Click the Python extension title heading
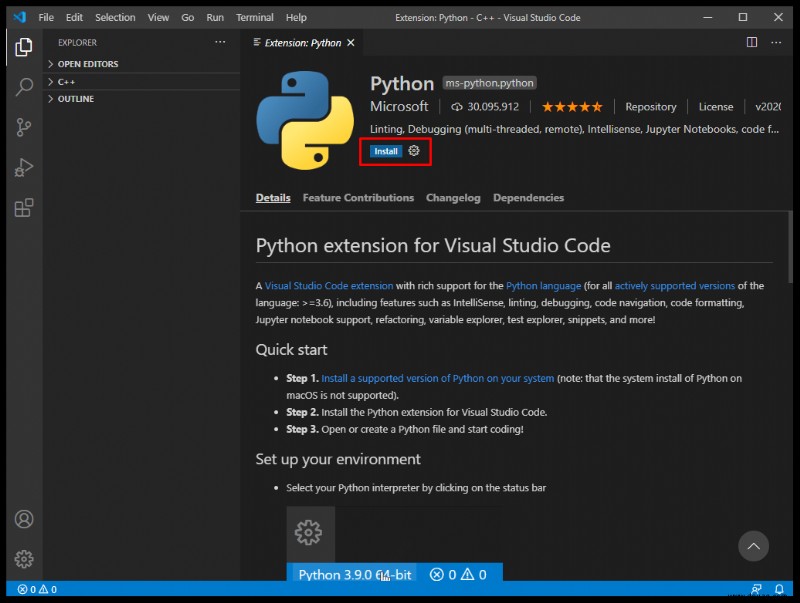The height and width of the screenshot is (603, 800). pos(433,245)
